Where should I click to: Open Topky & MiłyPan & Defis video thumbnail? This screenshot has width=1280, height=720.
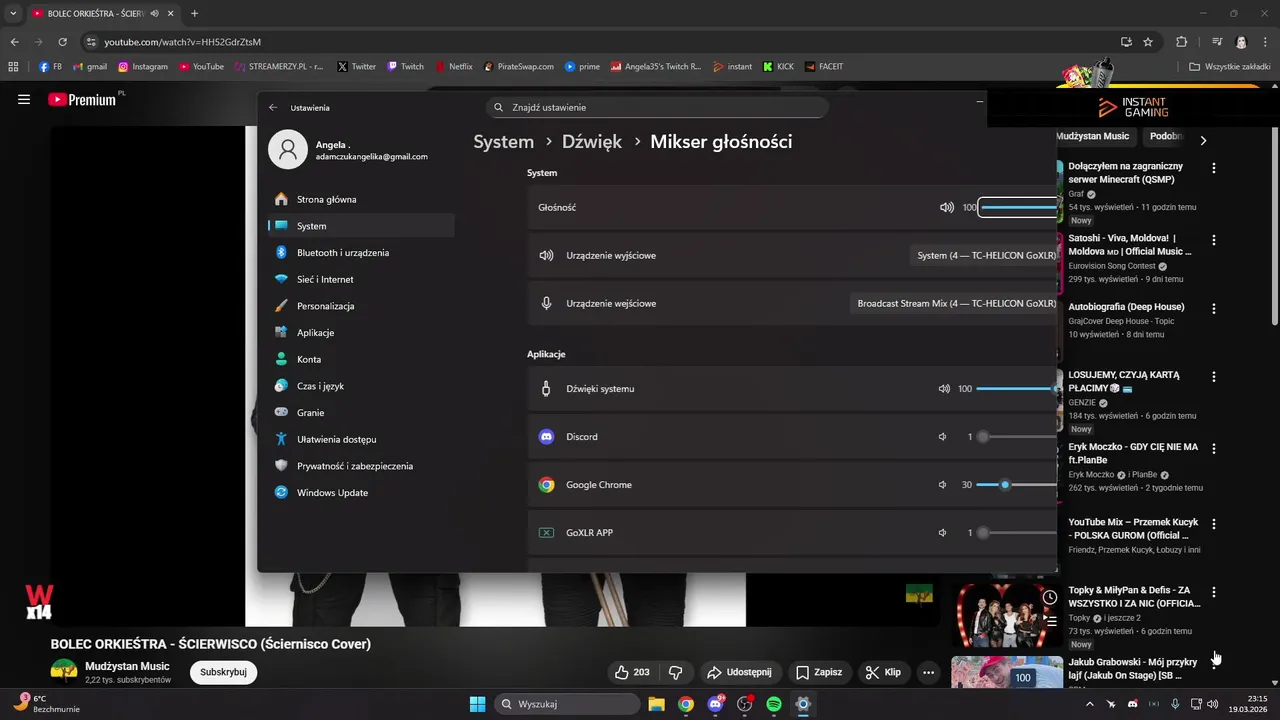pyautogui.click(x=1007, y=615)
